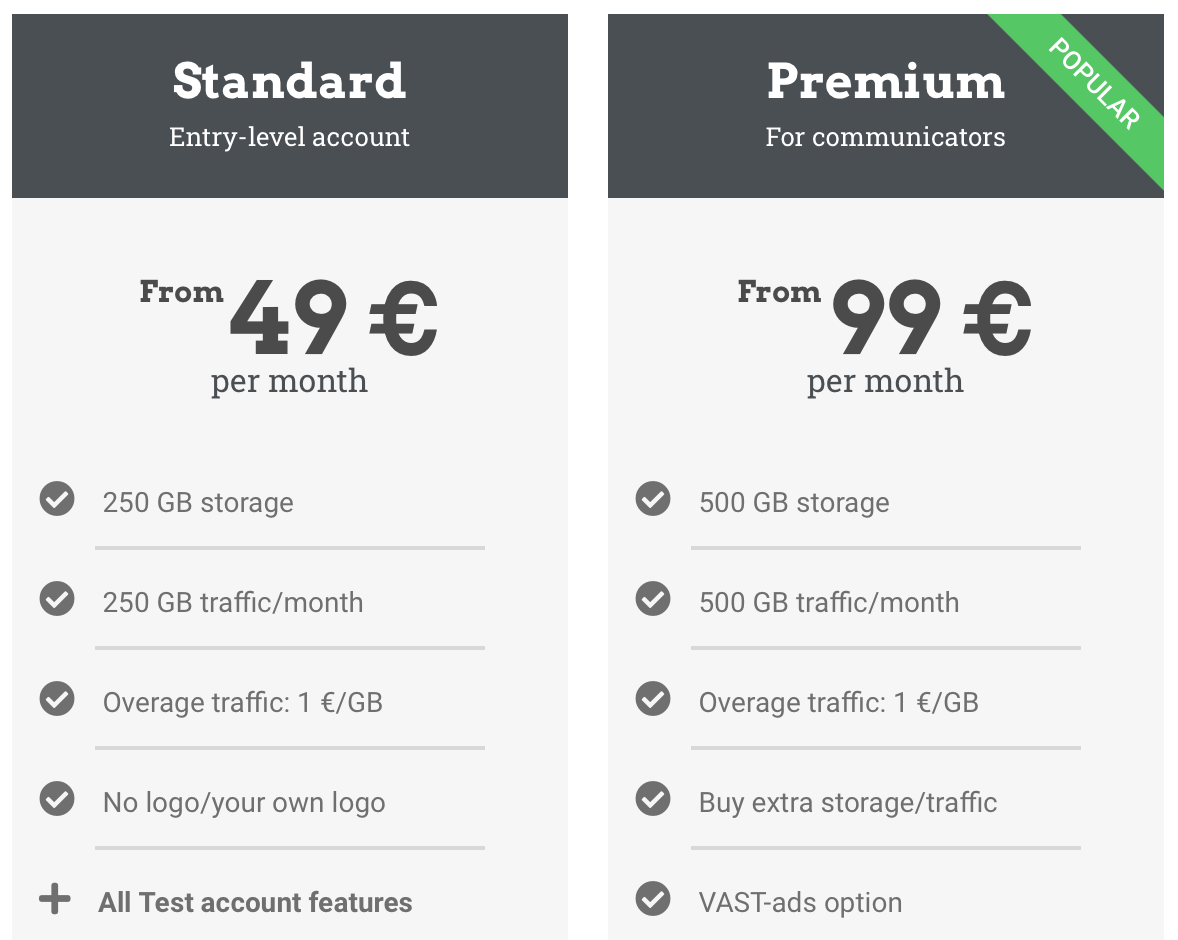Expand the All Test account features section
Image resolution: width=1178 pixels, height=940 pixels.
255,901
